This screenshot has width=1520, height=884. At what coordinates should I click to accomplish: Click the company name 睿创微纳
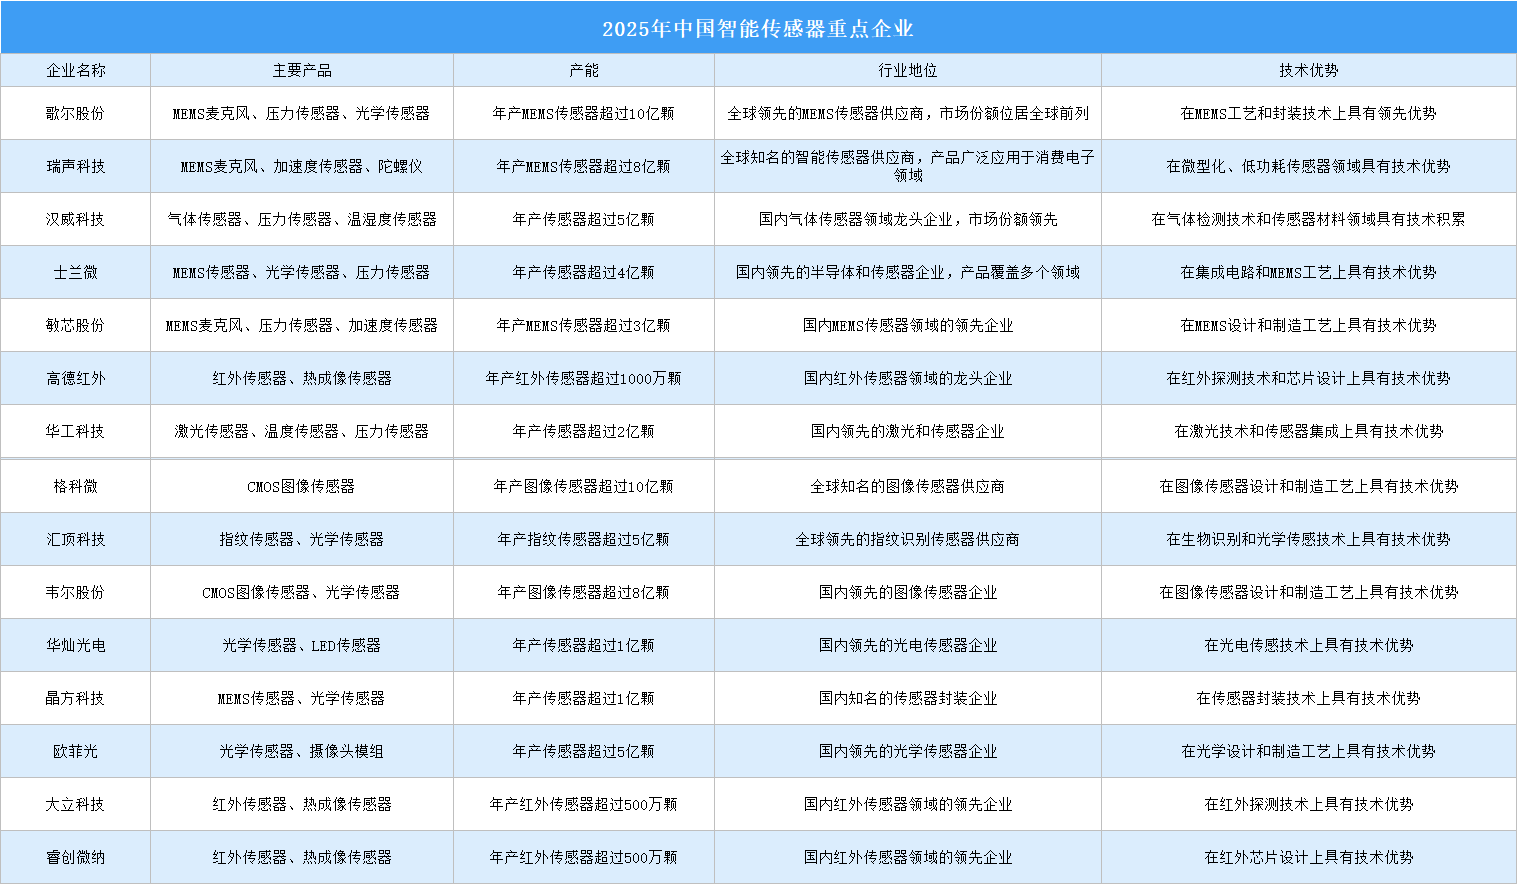tap(75, 857)
